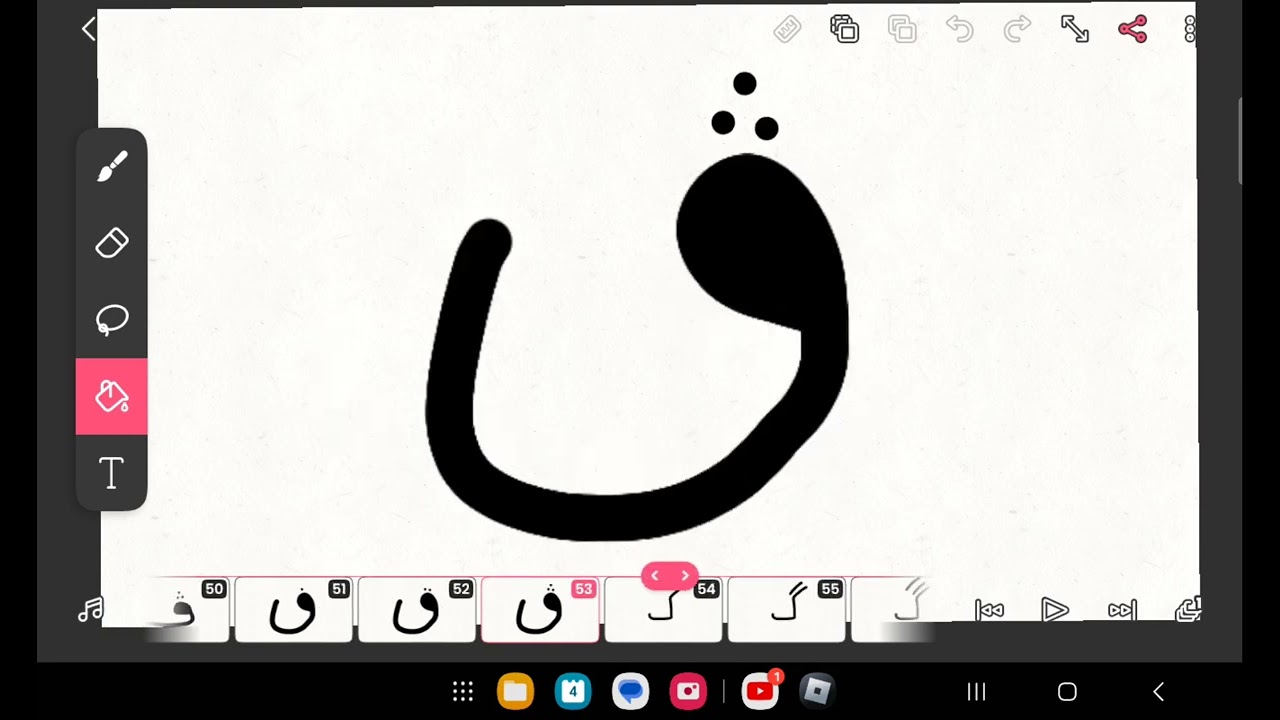The width and height of the screenshot is (1280, 720).
Task: Share the animation with the red share icon
Action: click(1133, 30)
